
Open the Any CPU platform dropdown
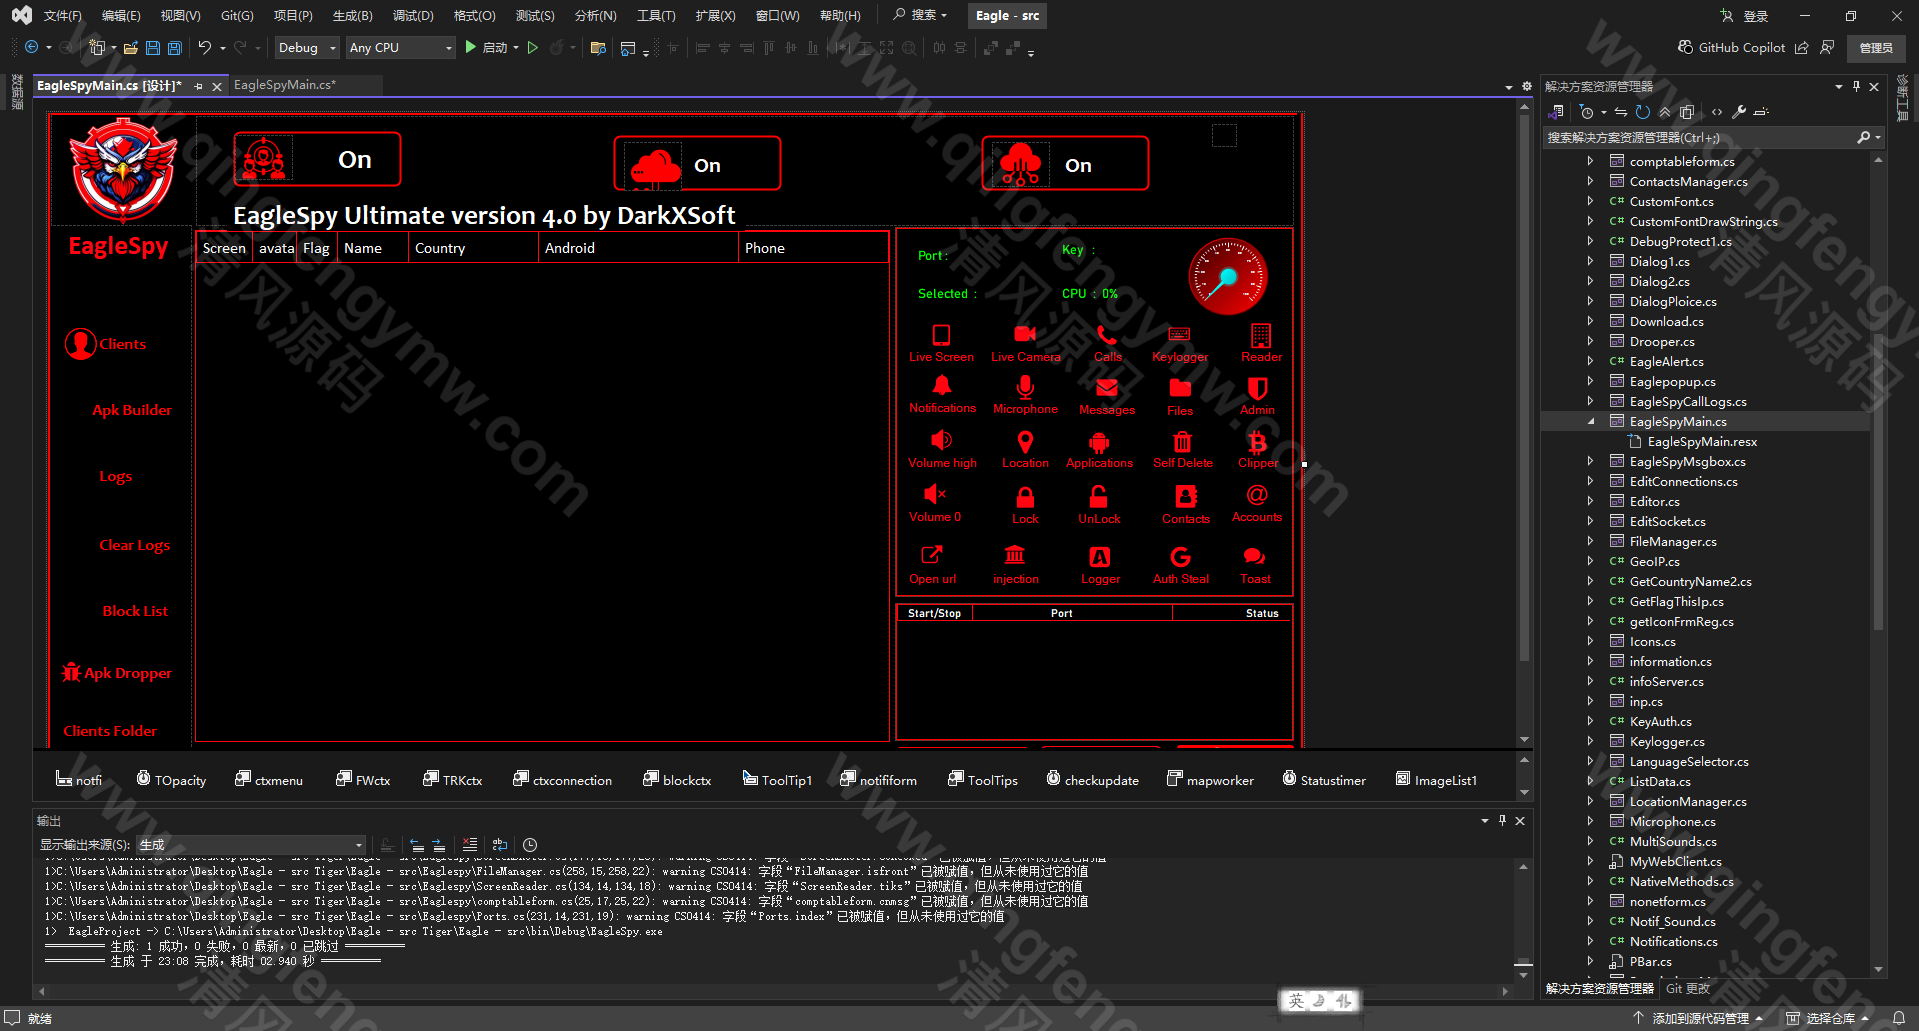400,48
